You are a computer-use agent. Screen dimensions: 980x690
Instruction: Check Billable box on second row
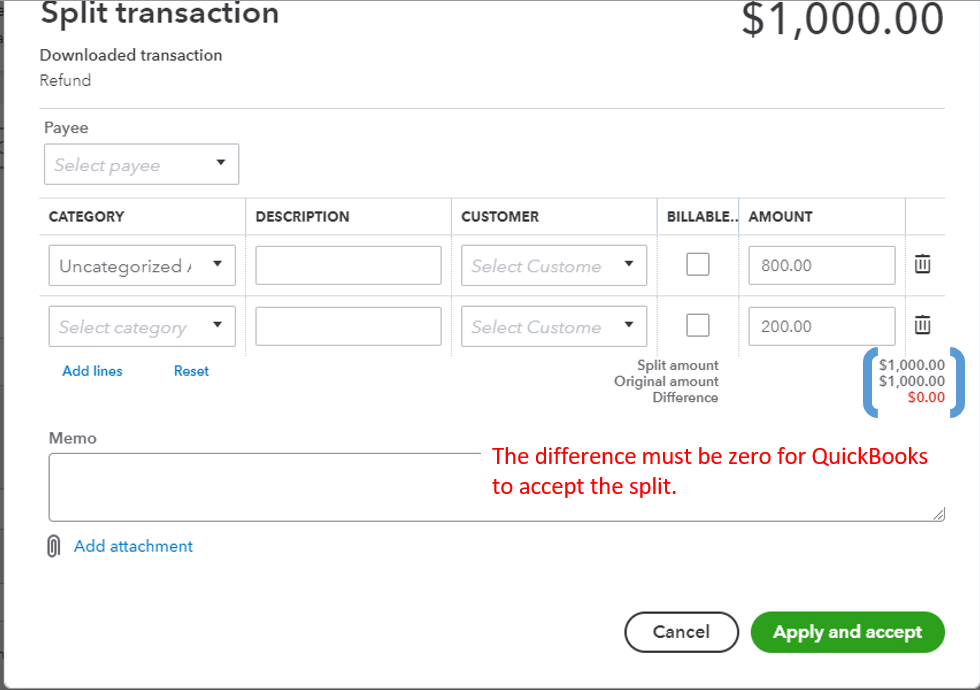(x=698, y=326)
